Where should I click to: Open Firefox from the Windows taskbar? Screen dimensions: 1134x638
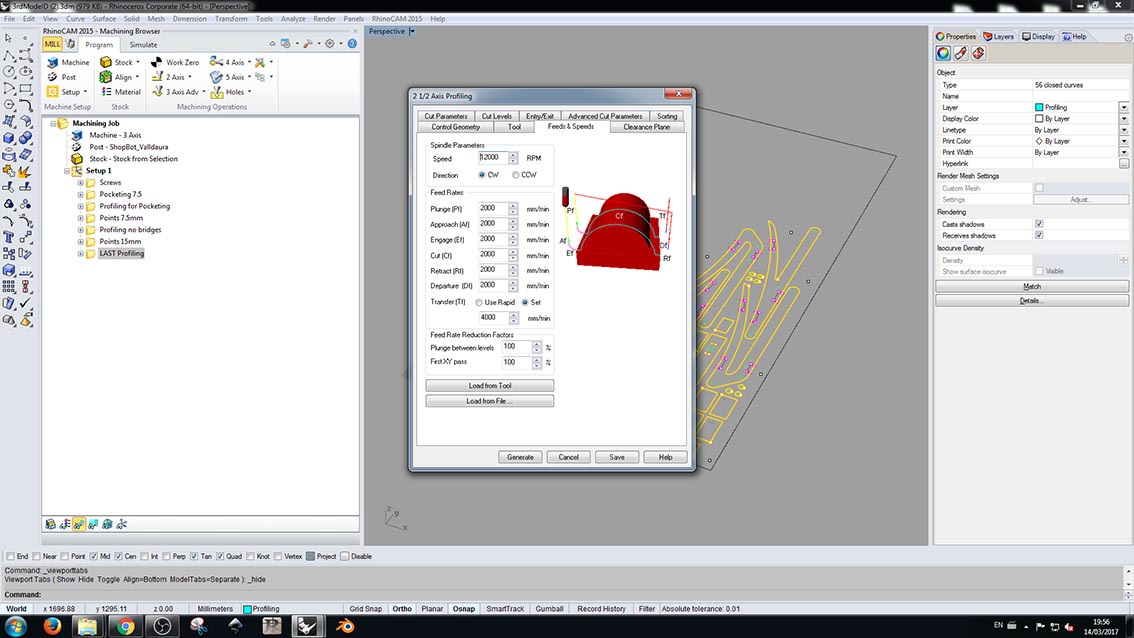coord(52,626)
